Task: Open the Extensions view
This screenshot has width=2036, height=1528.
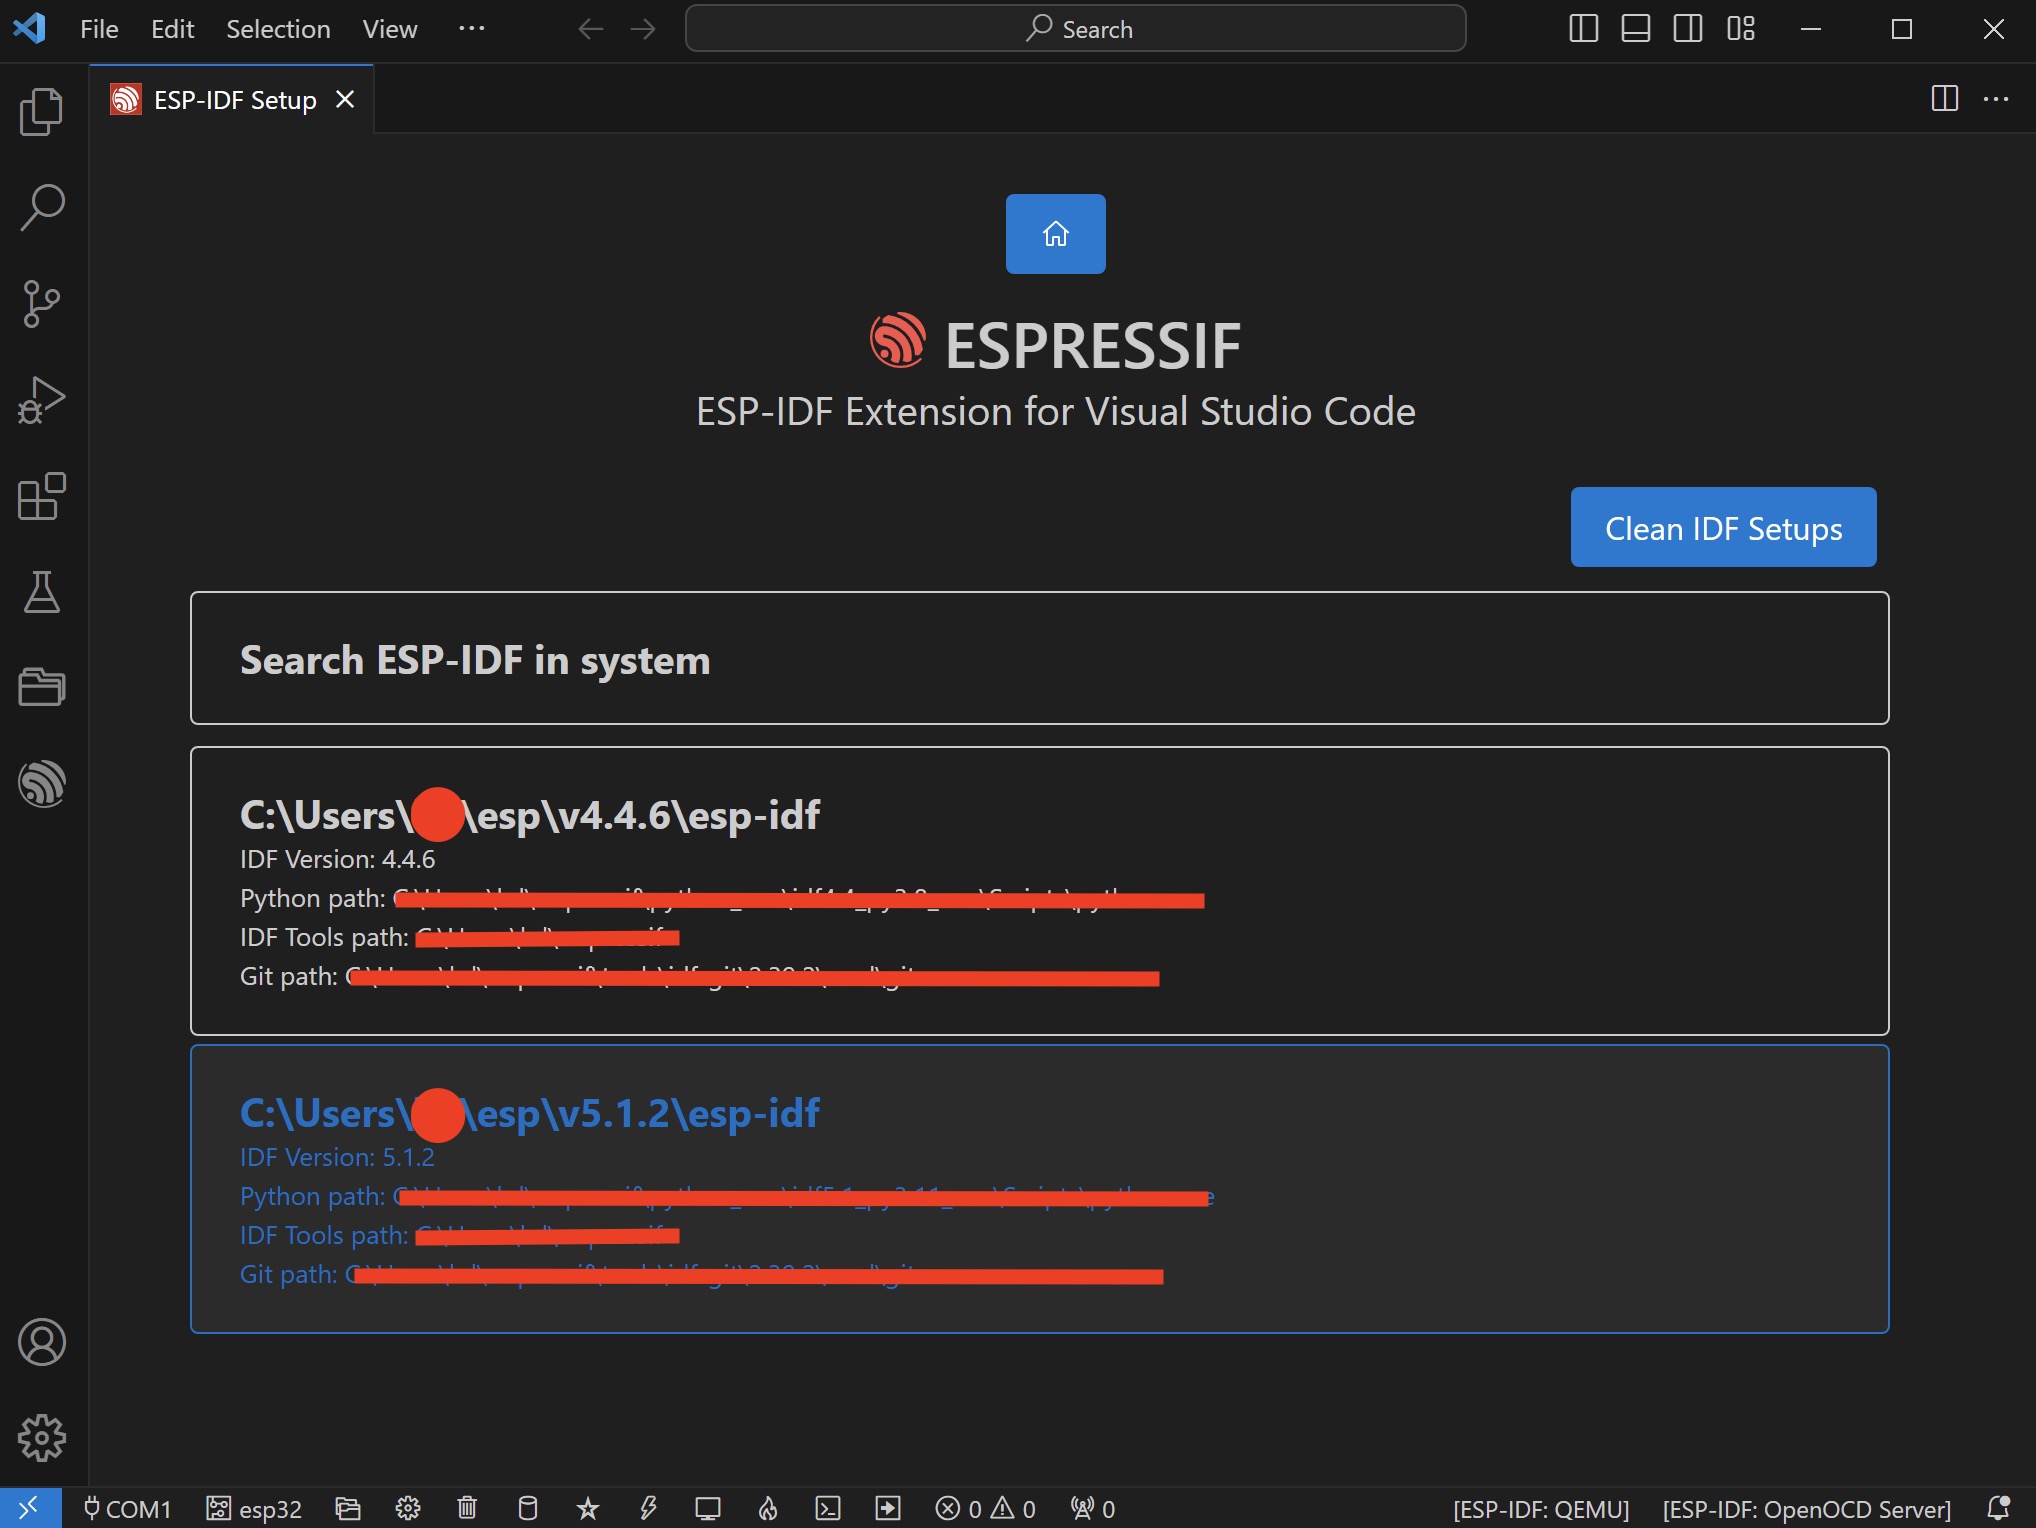Action: point(42,496)
